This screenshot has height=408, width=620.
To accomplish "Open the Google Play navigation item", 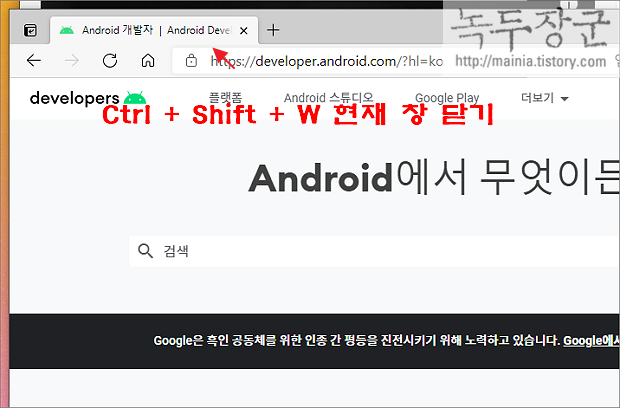I will tap(447, 98).
